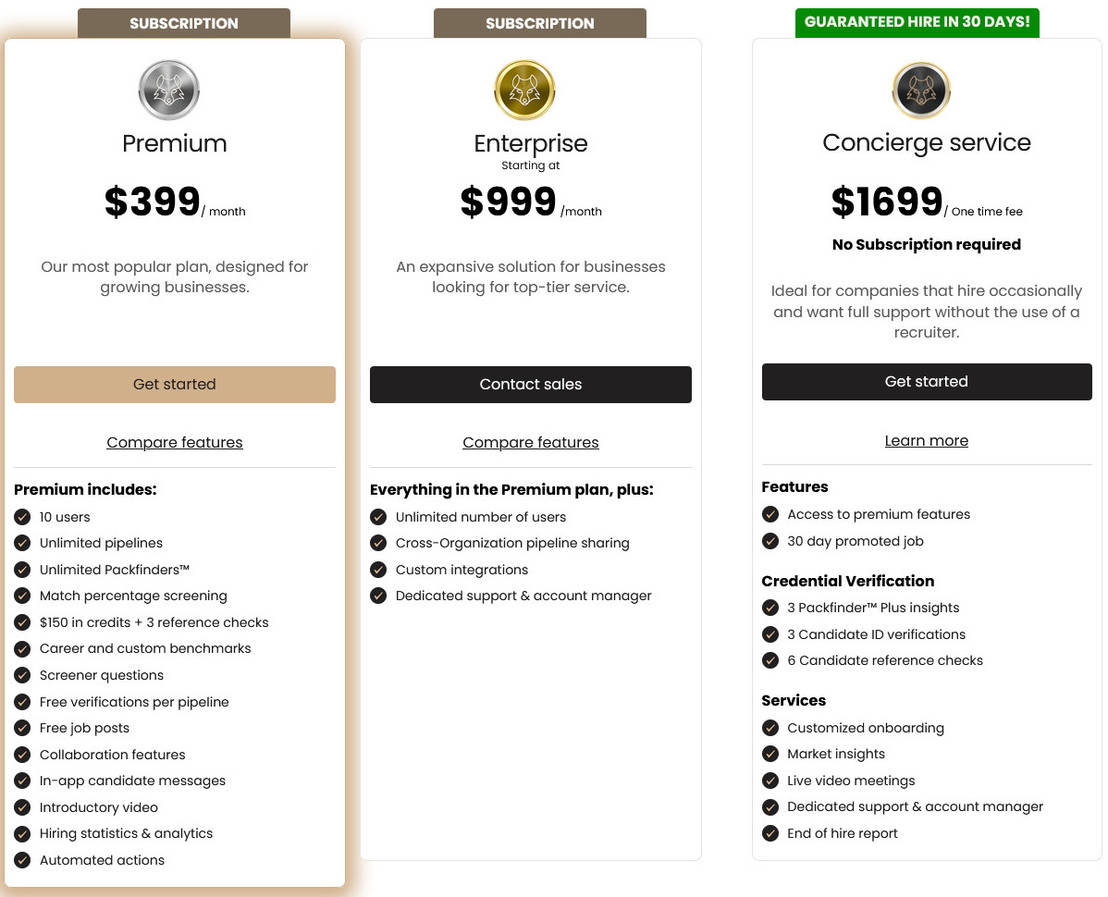Click 'Contact sales' for the Enterprise plan
Image resolution: width=1108 pixels, height=897 pixels.
[x=530, y=384]
